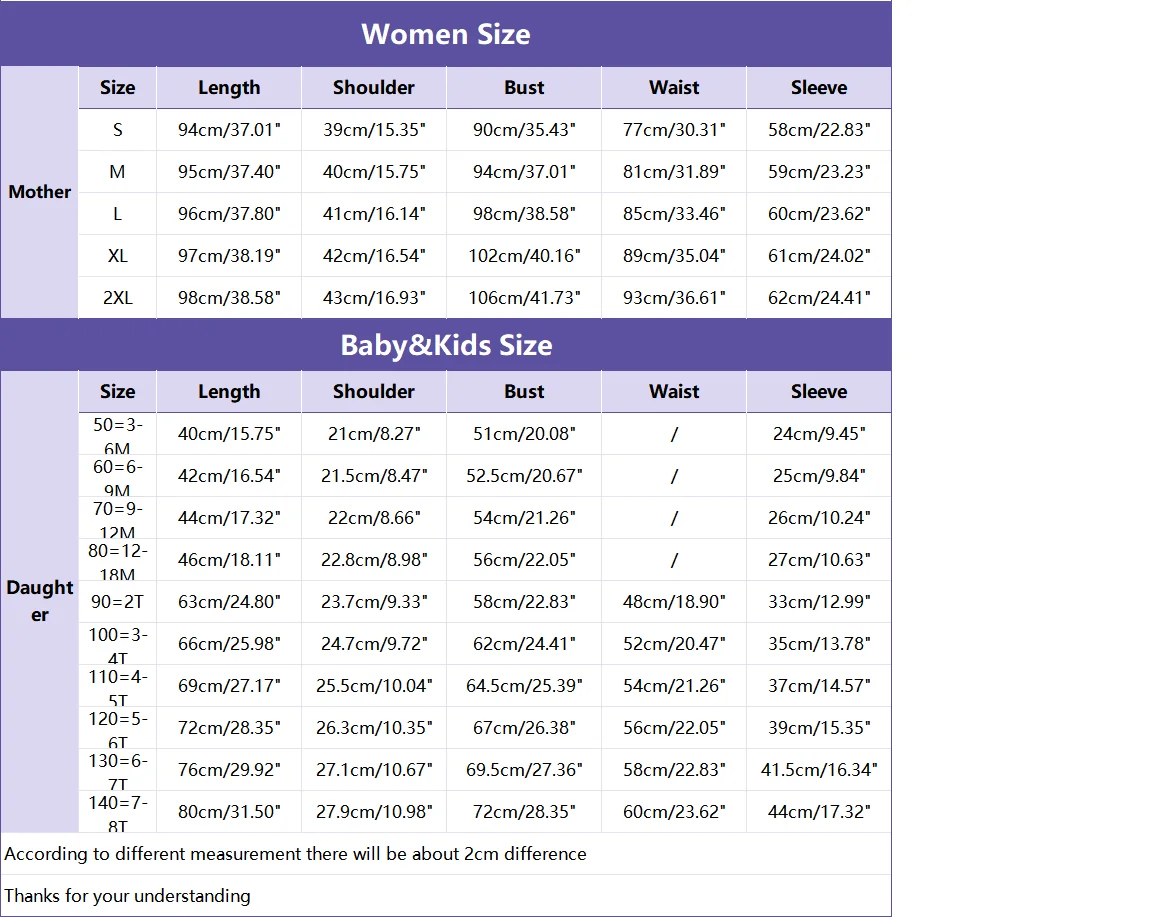Viewport: 1167px width, 917px height.
Task: Click kids bust 52.5cm/20.67"
Action: click(524, 476)
